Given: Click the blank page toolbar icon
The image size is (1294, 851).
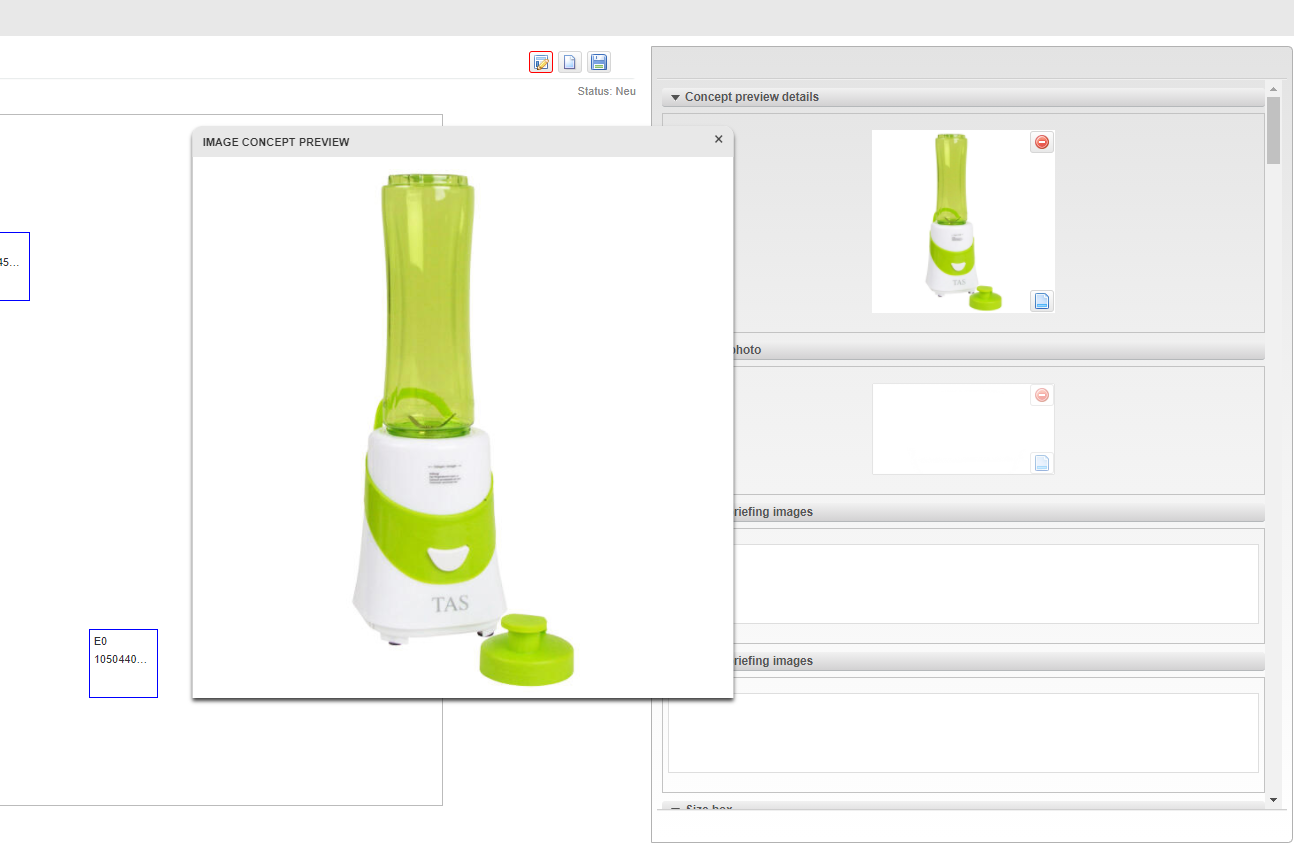Looking at the screenshot, I should point(570,62).
